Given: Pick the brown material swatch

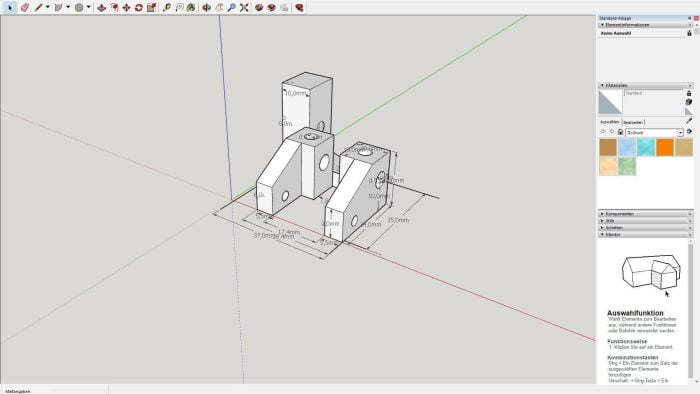Looking at the screenshot, I should point(608,147).
